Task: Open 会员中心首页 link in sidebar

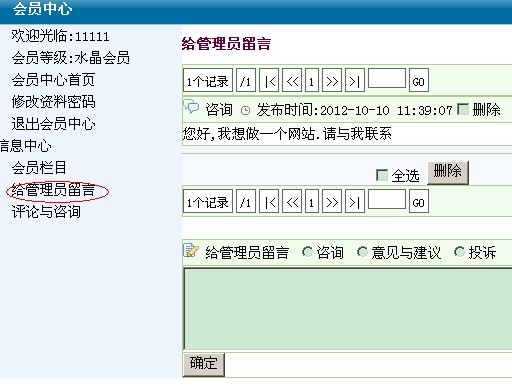Action: click(53, 80)
